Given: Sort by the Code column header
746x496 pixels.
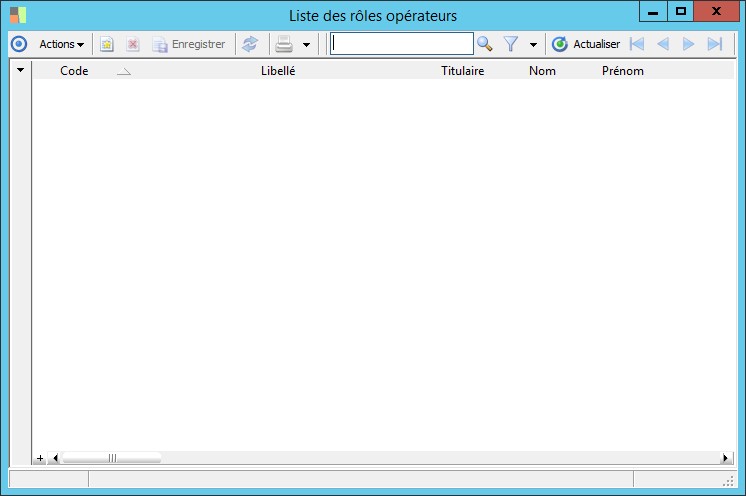Looking at the screenshot, I should [74, 71].
